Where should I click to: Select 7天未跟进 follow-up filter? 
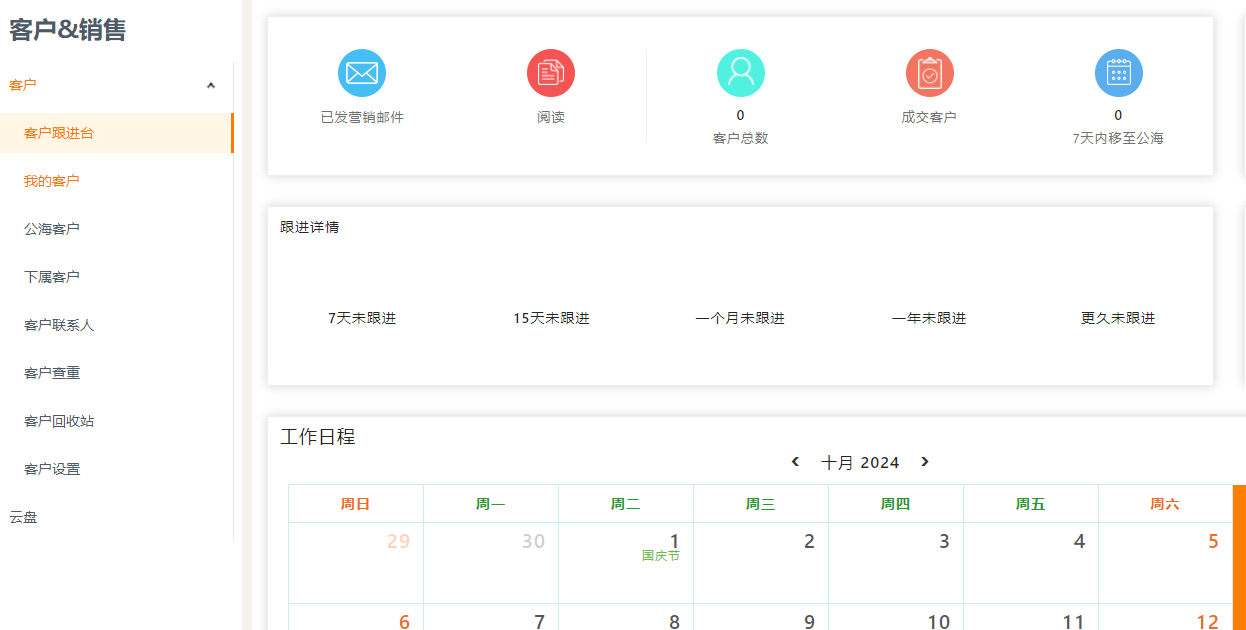coord(362,318)
